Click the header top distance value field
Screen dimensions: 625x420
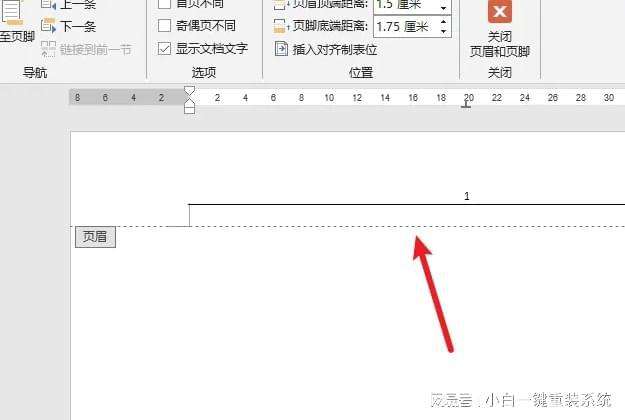tap(405, 5)
